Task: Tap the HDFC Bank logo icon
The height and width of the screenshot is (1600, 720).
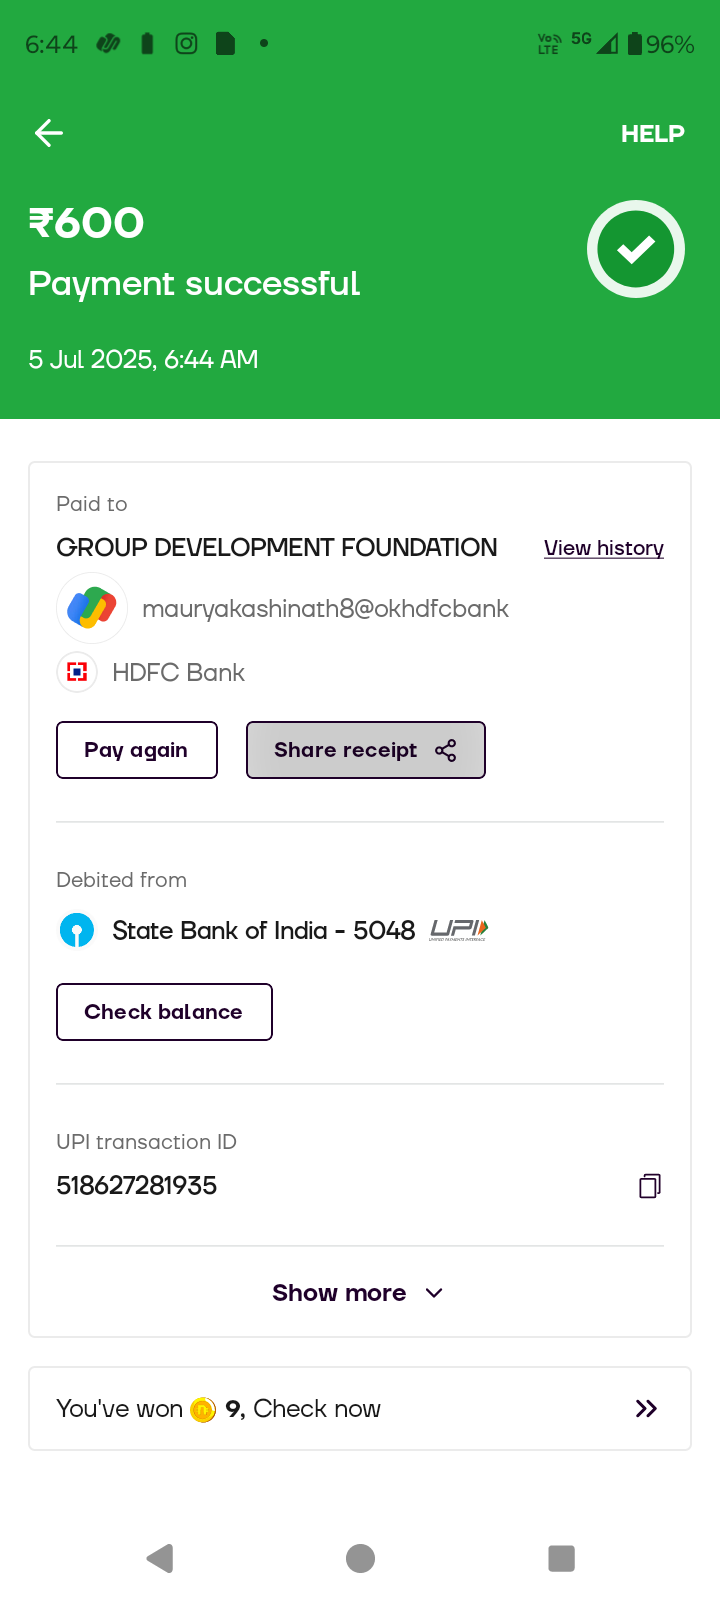Action: pos(77,672)
